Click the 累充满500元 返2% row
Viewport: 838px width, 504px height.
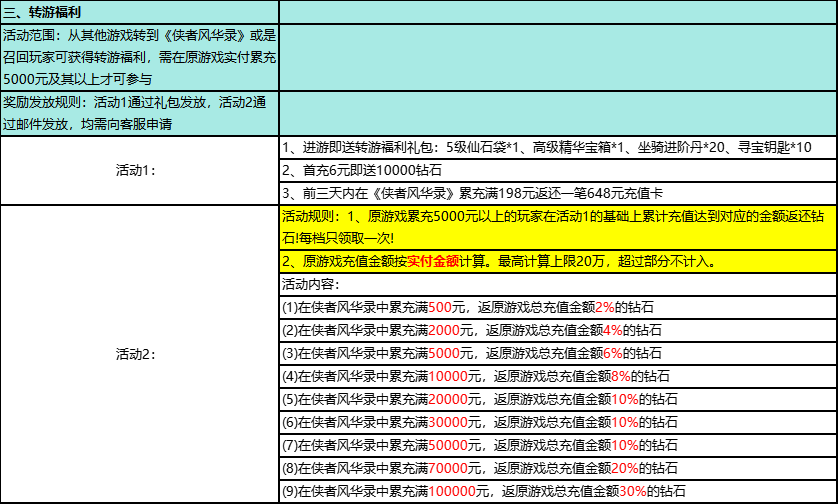coord(556,306)
